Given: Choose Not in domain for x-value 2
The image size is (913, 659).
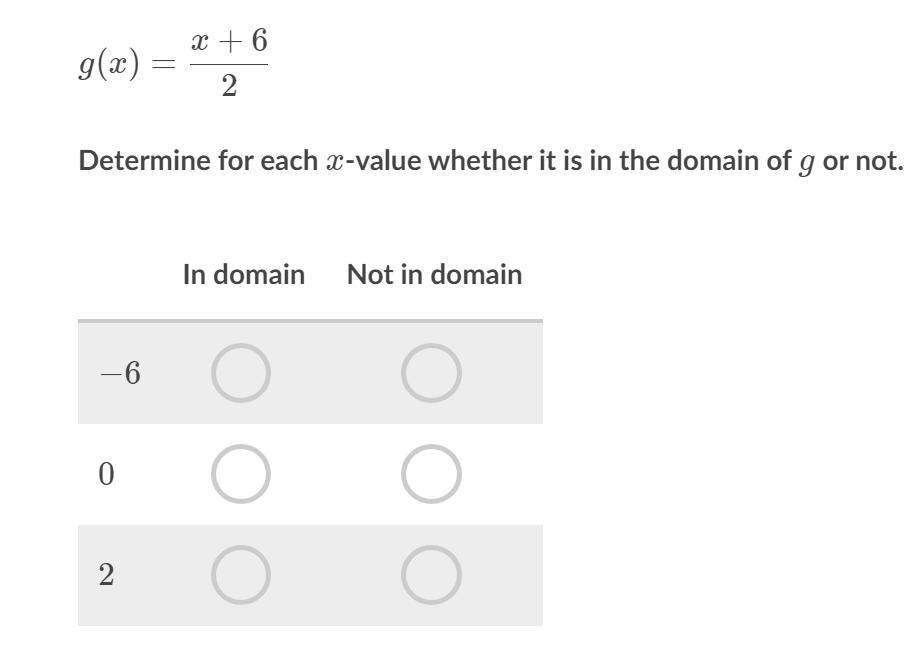Looking at the screenshot, I should pos(431,575).
